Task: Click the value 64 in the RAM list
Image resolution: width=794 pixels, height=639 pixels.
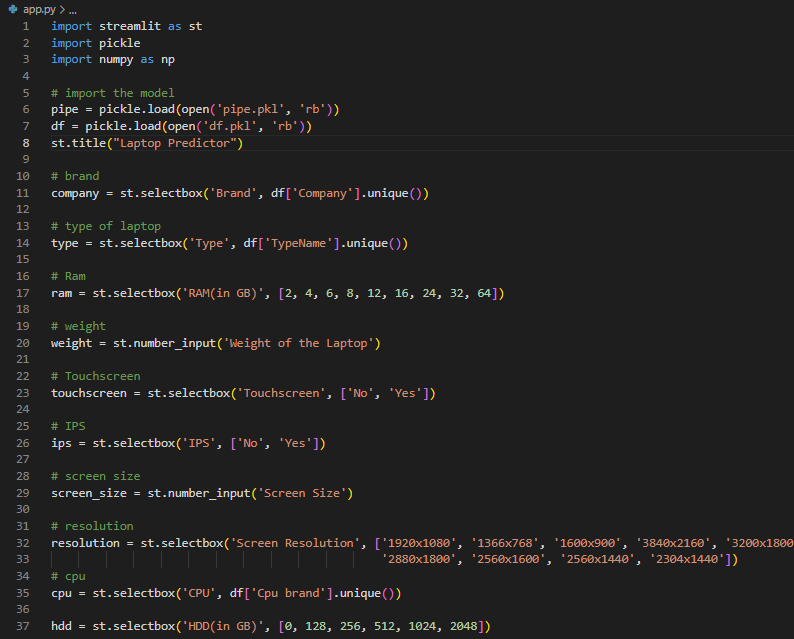Action: coord(484,294)
